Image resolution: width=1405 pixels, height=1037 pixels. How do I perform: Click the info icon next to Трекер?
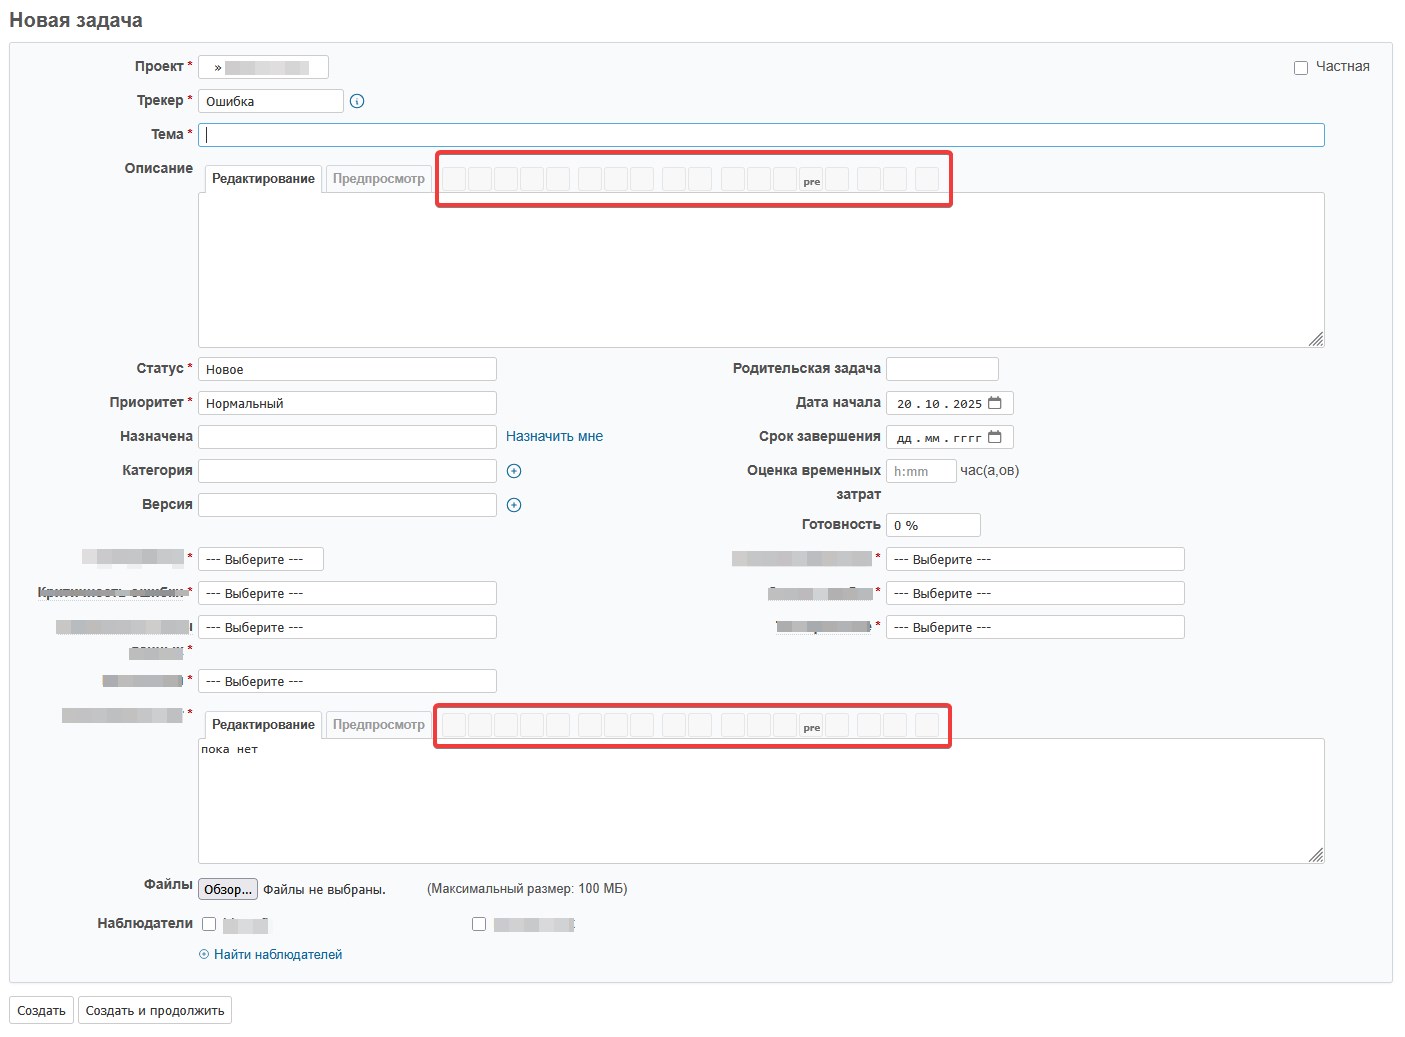coord(357,101)
